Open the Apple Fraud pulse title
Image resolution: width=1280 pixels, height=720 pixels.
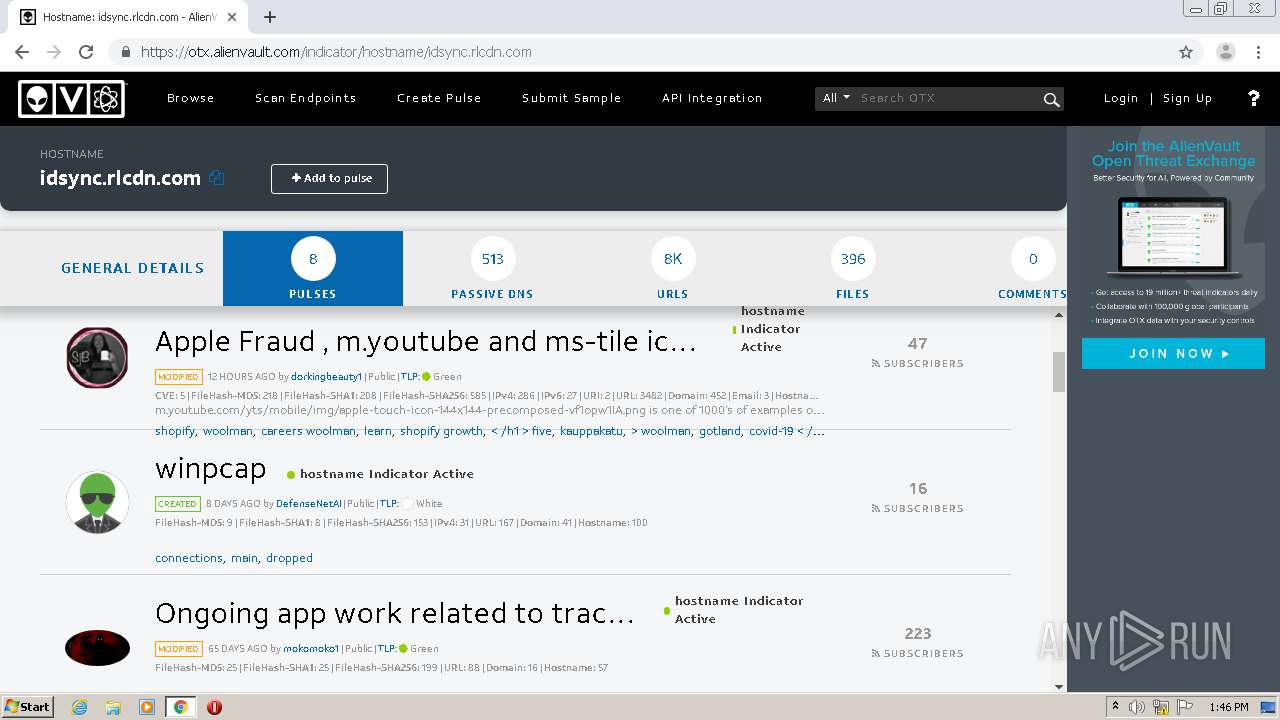click(425, 342)
